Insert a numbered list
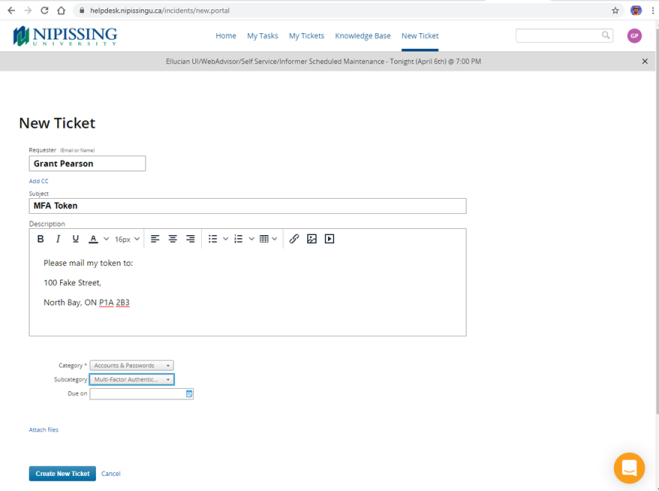659x491 pixels. tap(239, 239)
